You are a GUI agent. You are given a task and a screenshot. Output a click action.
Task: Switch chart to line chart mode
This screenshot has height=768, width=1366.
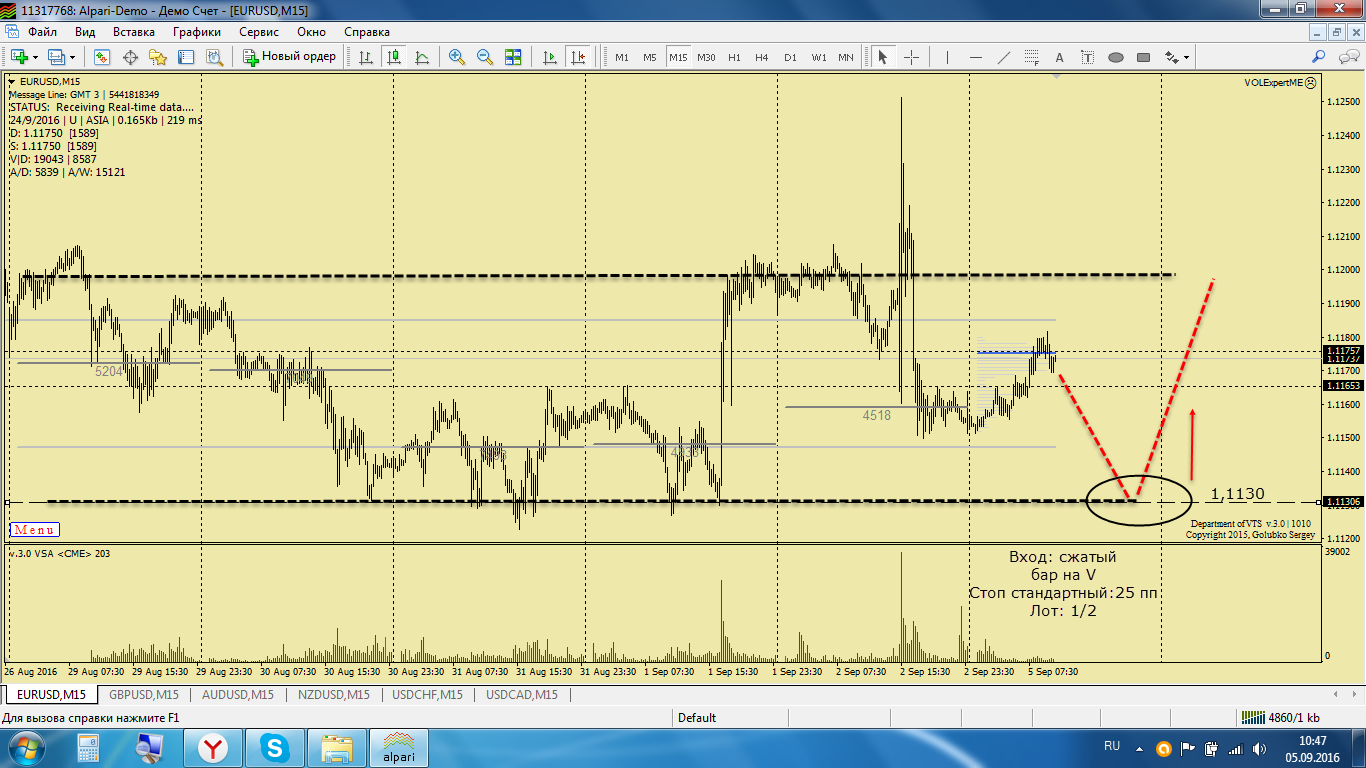coord(422,57)
